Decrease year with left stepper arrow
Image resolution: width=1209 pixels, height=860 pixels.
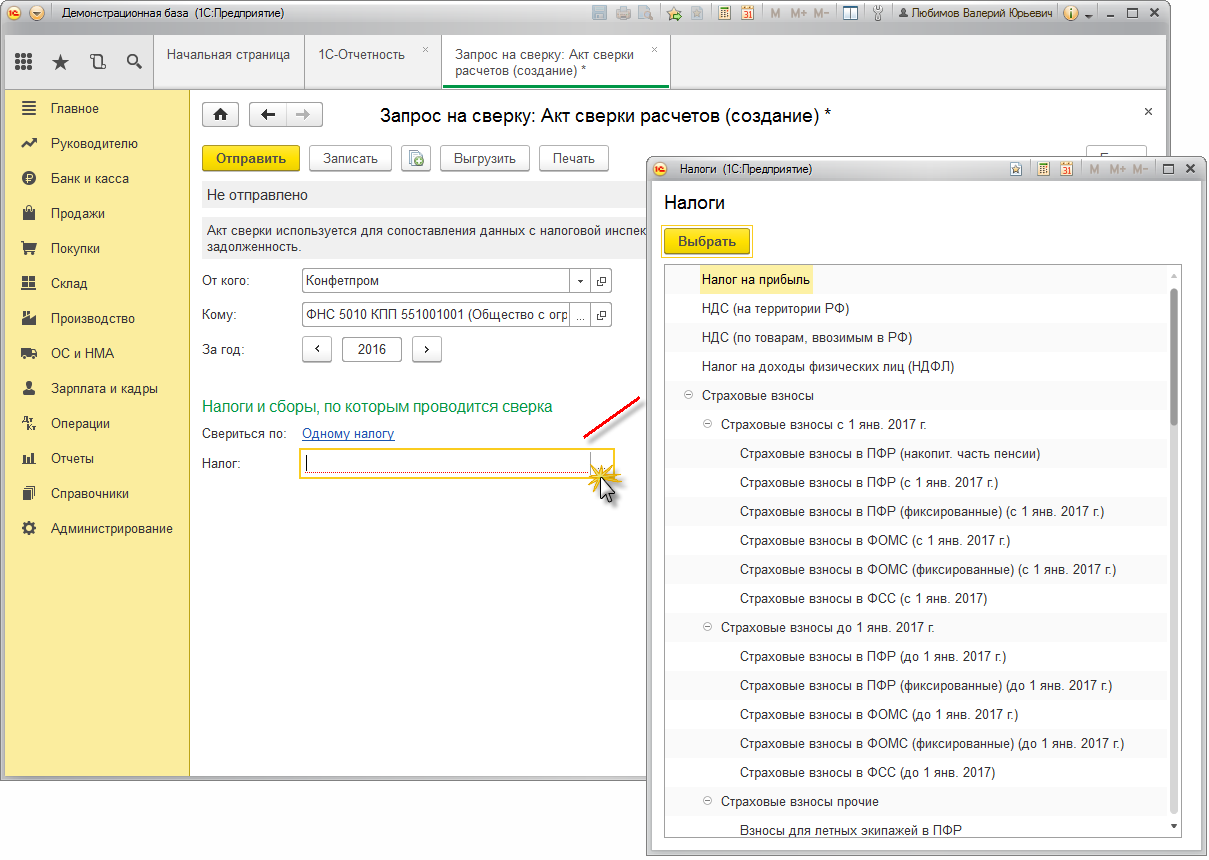[317, 349]
